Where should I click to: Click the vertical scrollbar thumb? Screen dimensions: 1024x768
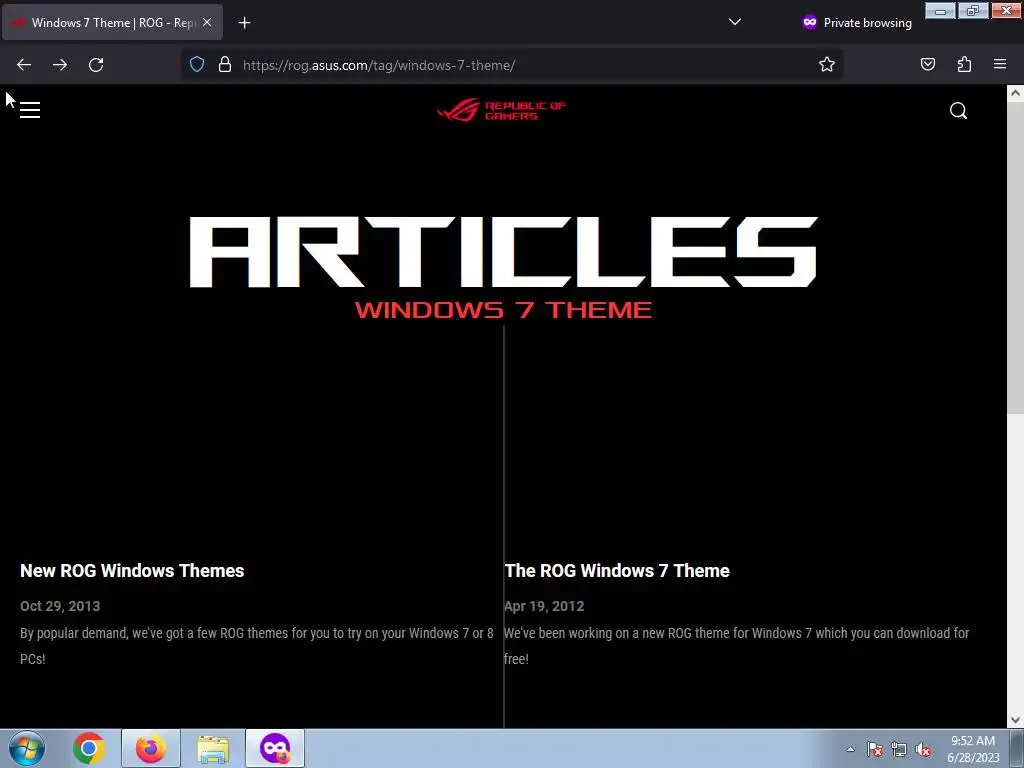(1015, 258)
